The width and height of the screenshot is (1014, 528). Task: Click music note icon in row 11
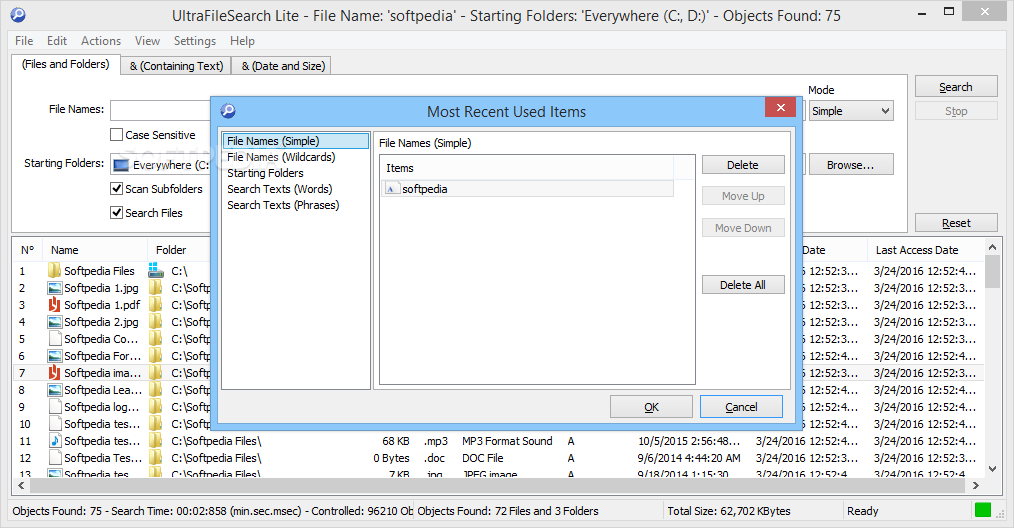point(54,441)
